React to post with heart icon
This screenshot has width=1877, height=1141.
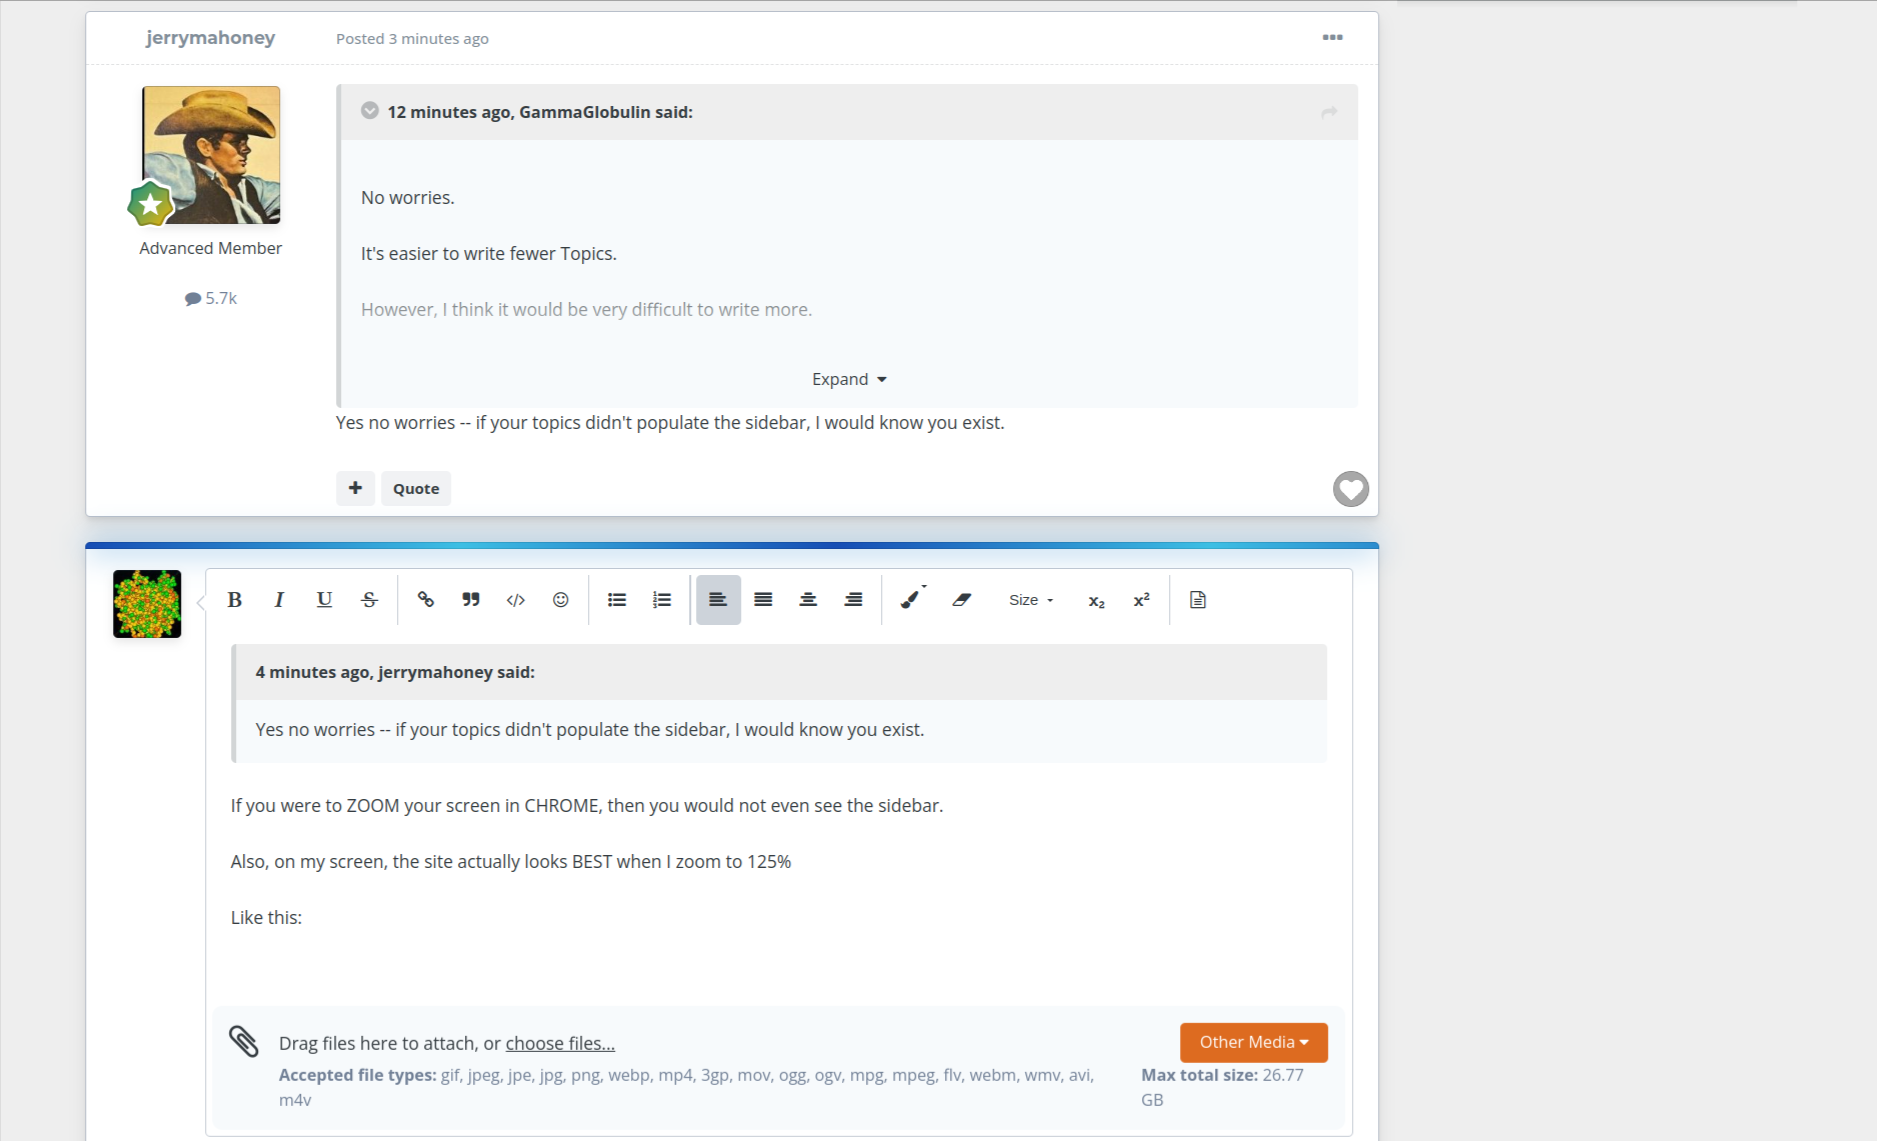[1350, 489]
